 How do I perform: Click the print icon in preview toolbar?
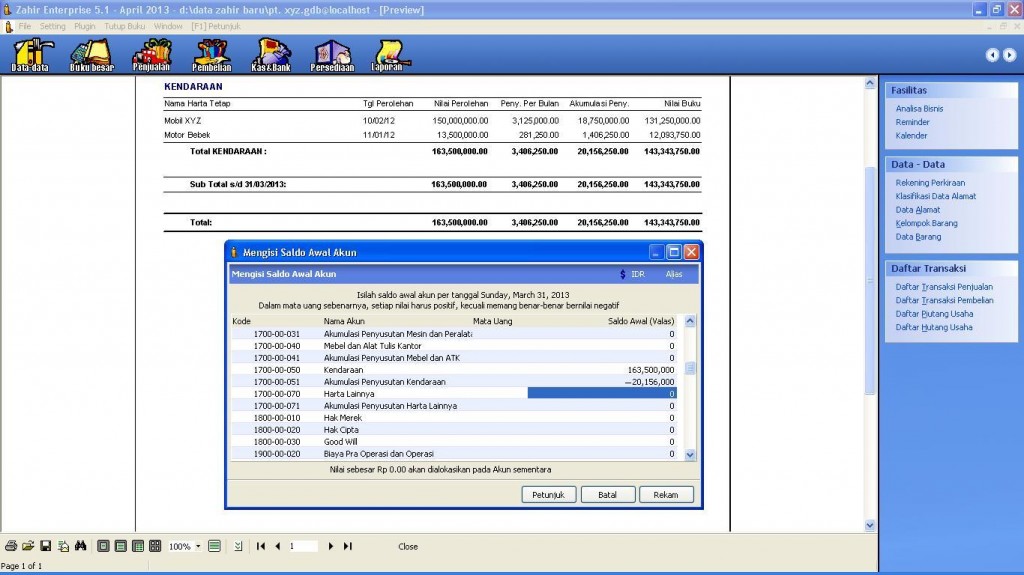point(10,547)
